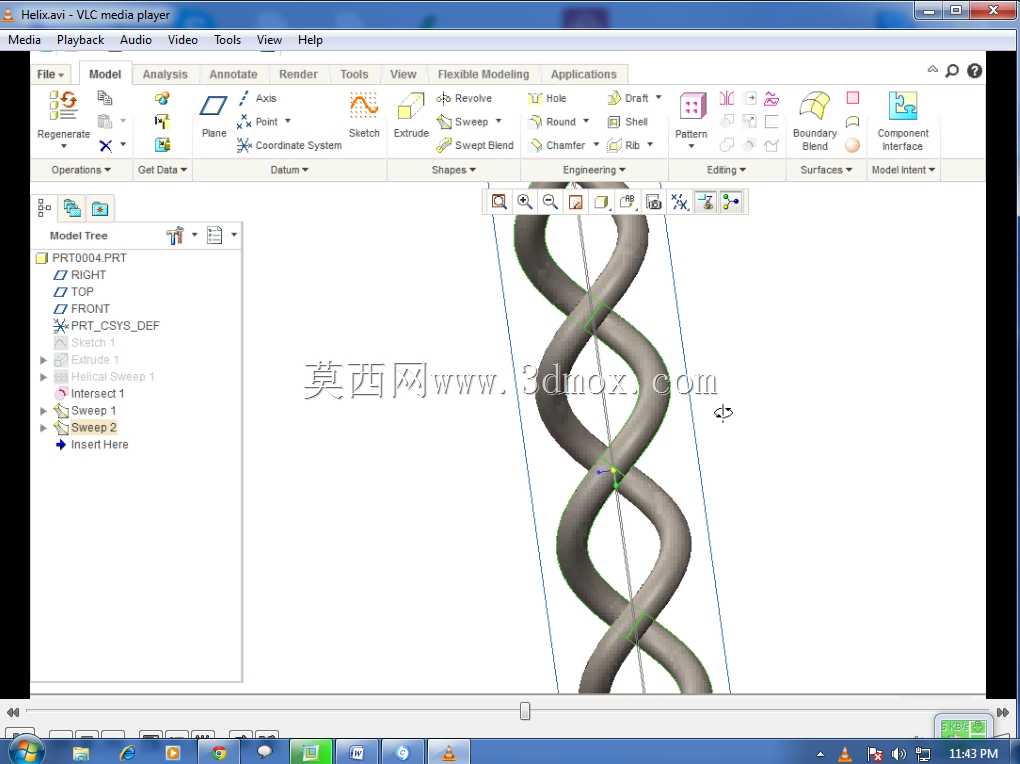Open the File menu

point(50,74)
